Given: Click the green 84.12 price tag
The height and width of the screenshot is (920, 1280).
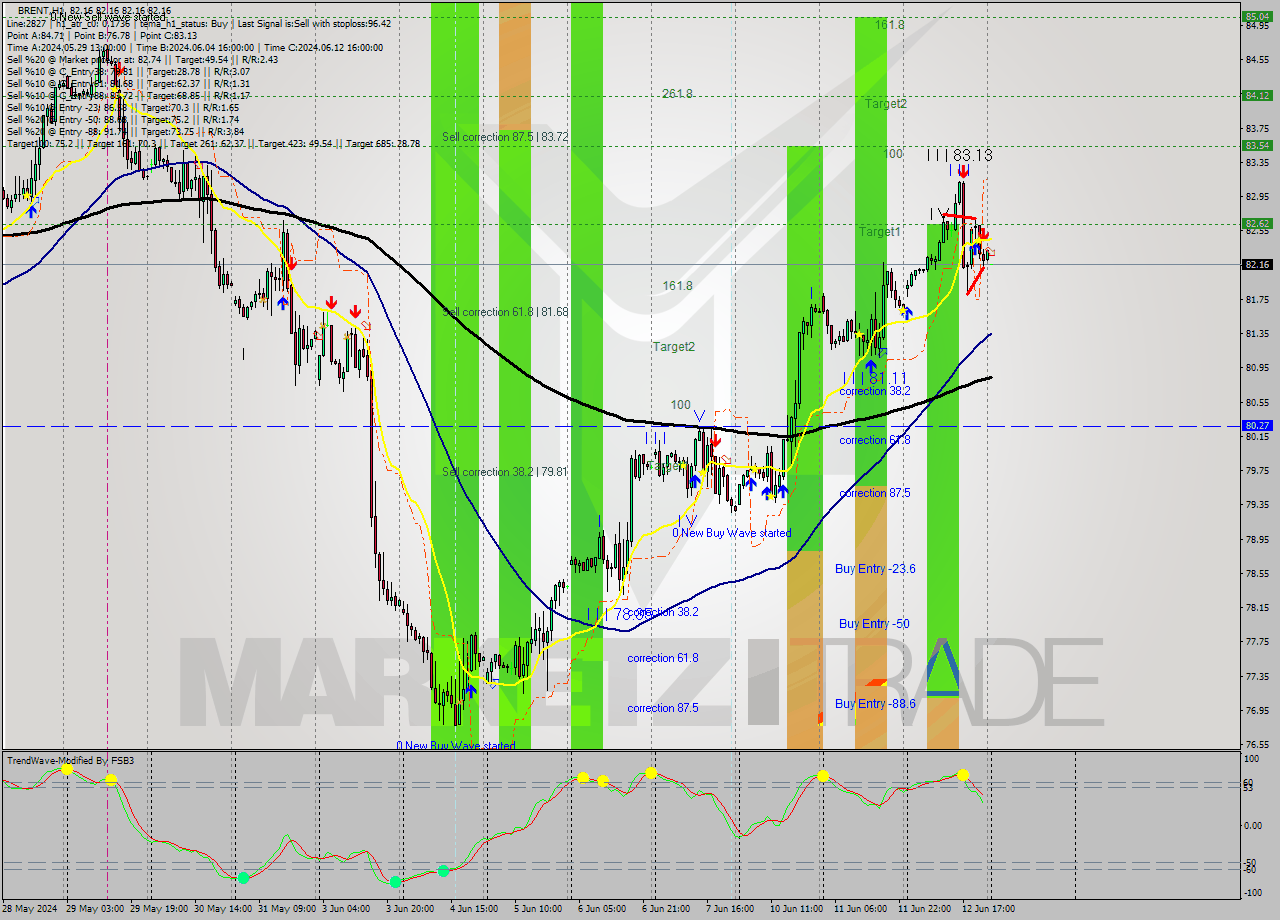Looking at the screenshot, I should click(1256, 96).
